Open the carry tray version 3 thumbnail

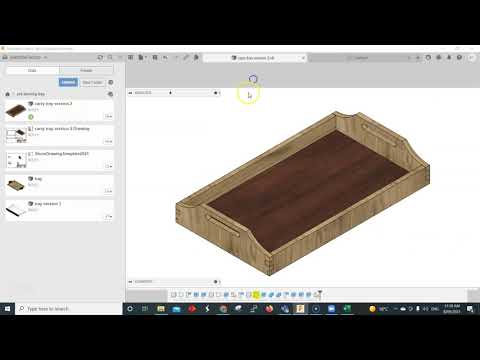pos(16,111)
